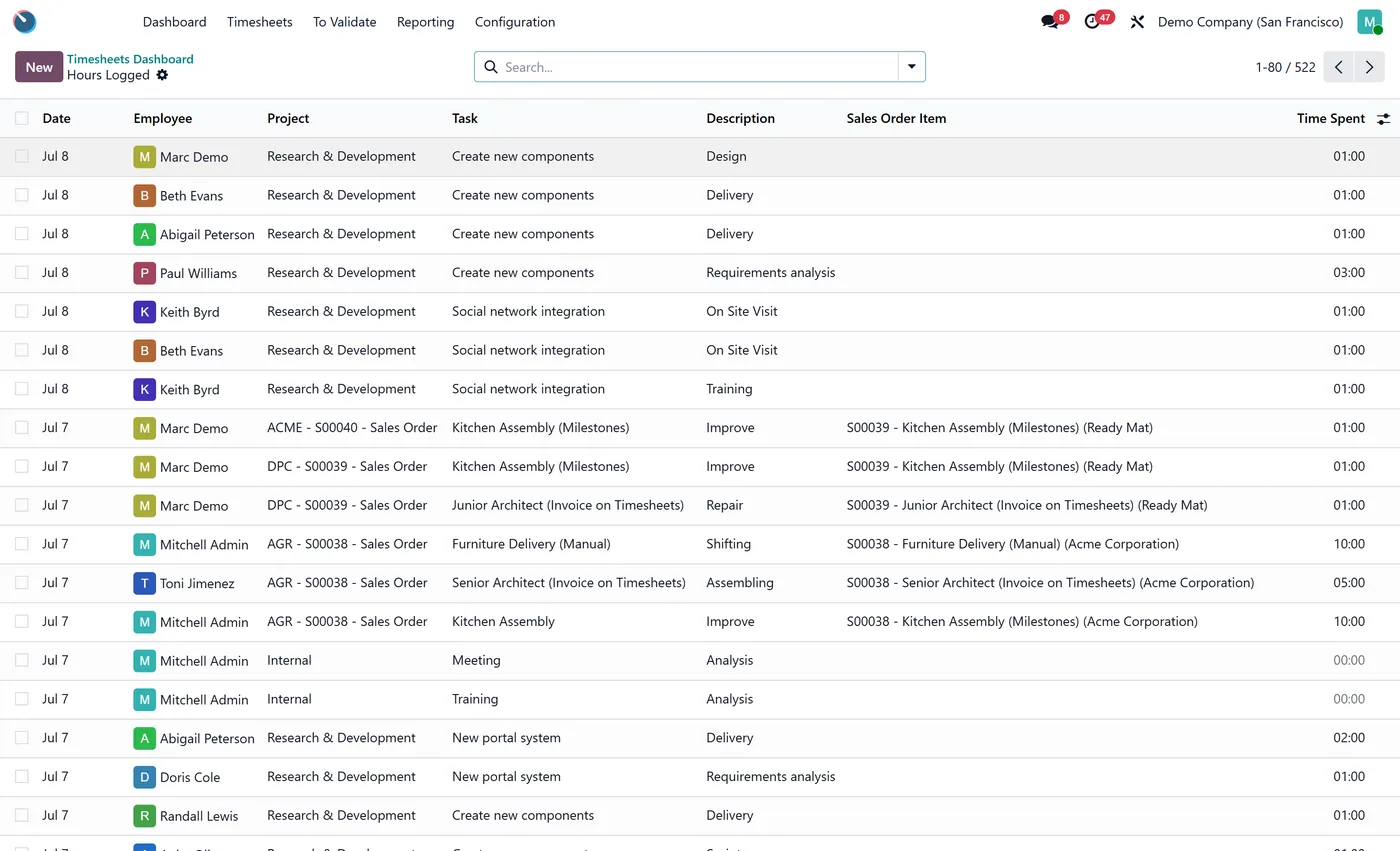1400x851 pixels.
Task: Sort by the Time Spent column header
Action: (x=1331, y=118)
